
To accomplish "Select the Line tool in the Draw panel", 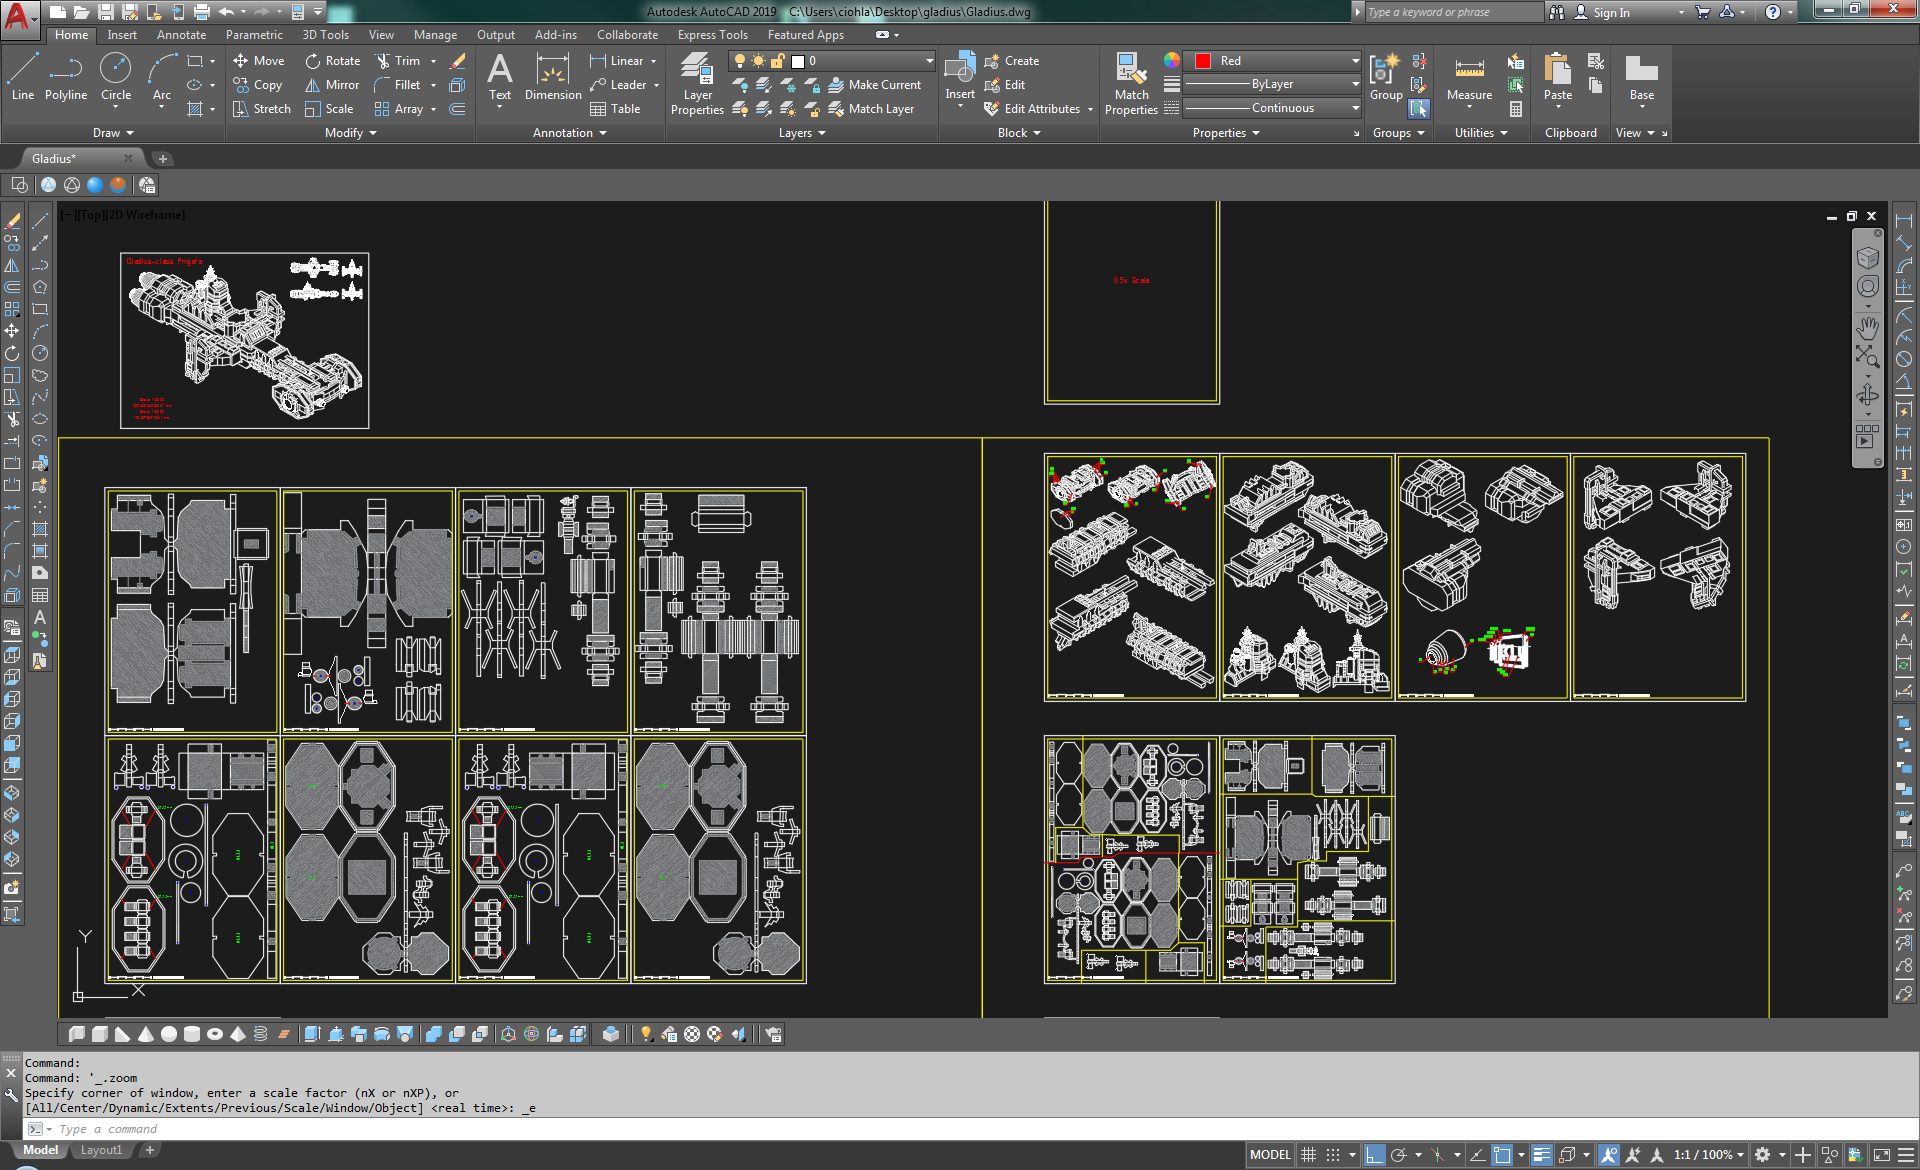I will 22,70.
